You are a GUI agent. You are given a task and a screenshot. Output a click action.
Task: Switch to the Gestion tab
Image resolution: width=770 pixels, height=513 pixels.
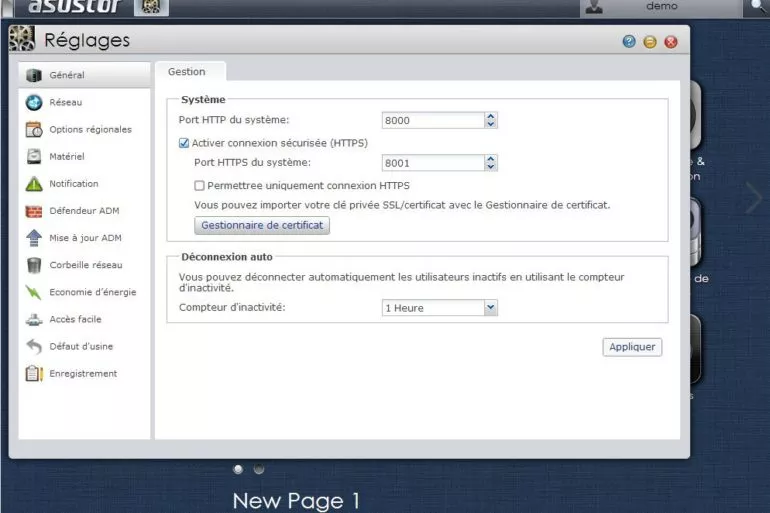(187, 72)
